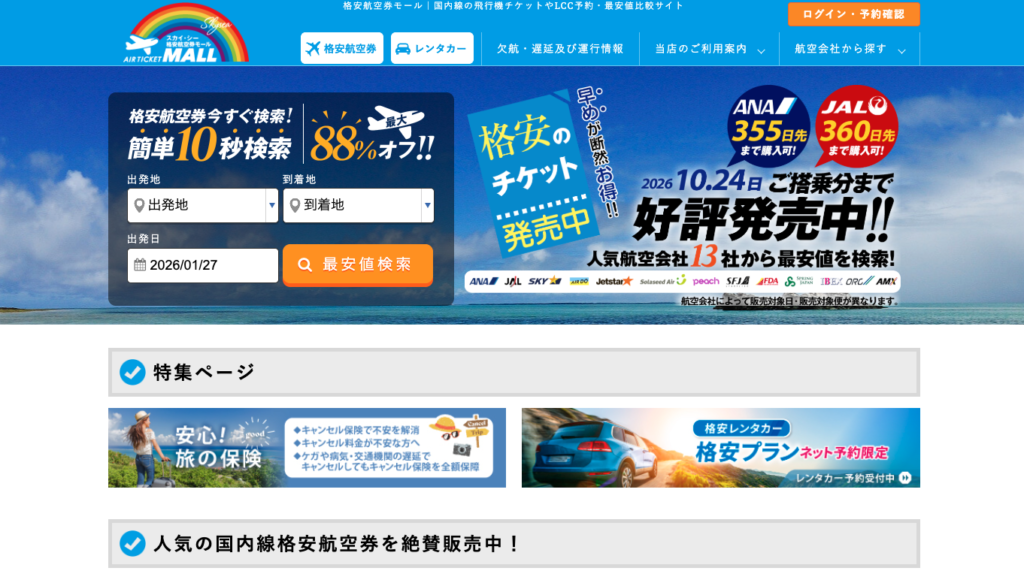This screenshot has width=1024, height=571.
Task: Expand the 当店のご利用案内 menu
Action: click(709, 49)
